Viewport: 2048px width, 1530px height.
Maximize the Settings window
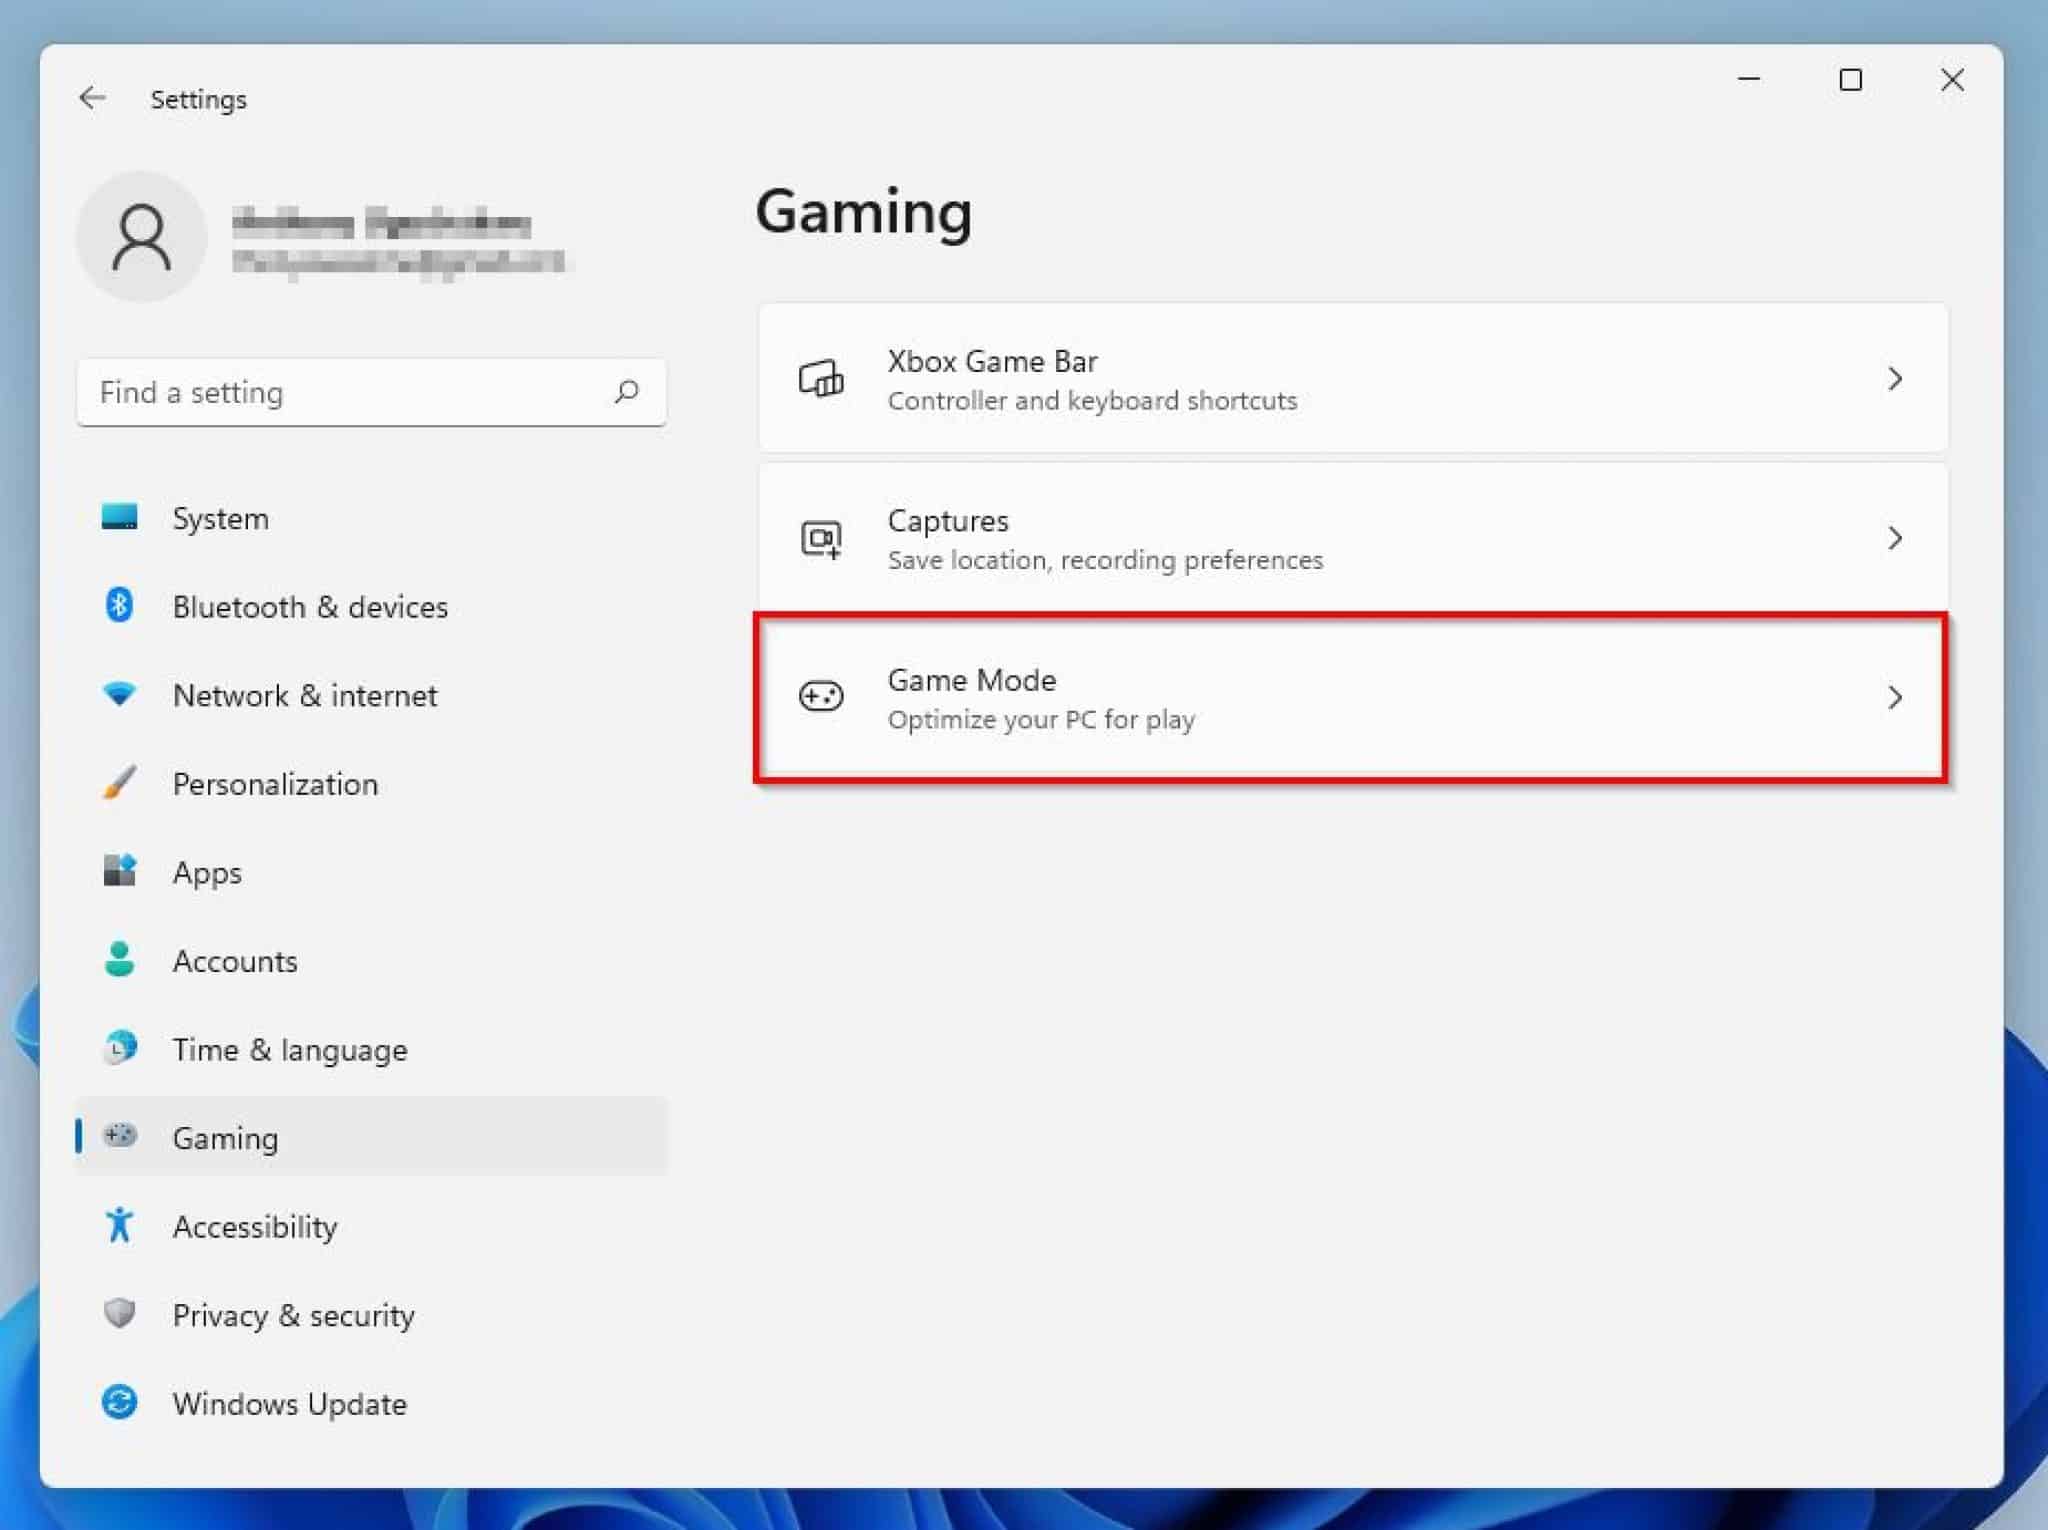(1851, 79)
